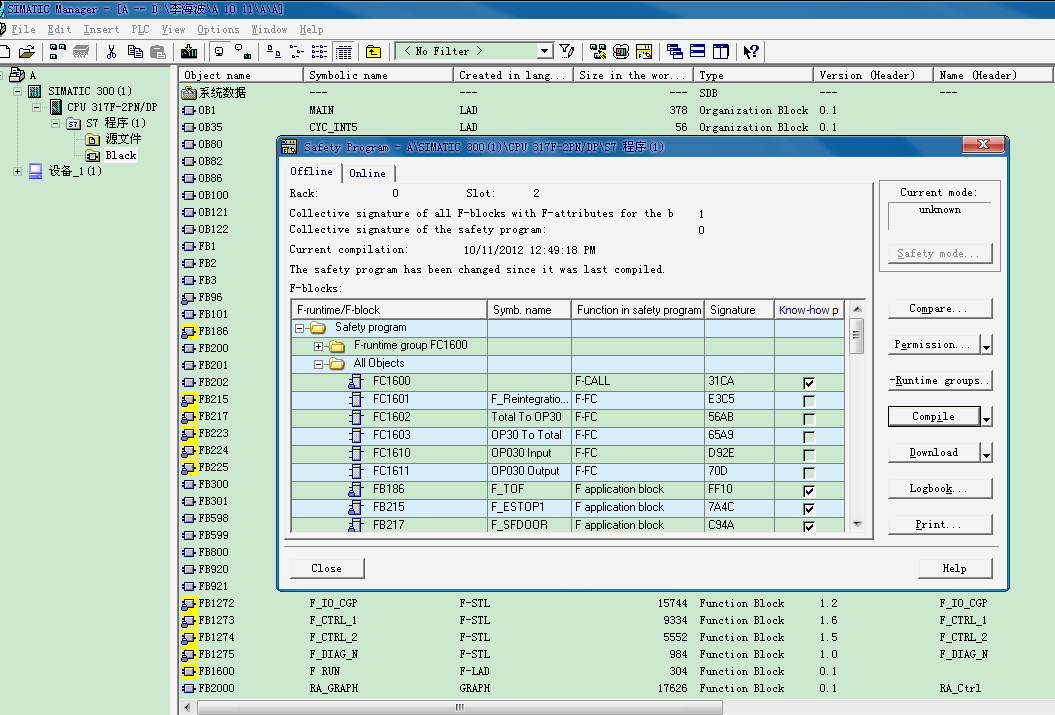Click the Cut scissors toolbar icon
Screen dimensions: 1055x715
click(111, 51)
